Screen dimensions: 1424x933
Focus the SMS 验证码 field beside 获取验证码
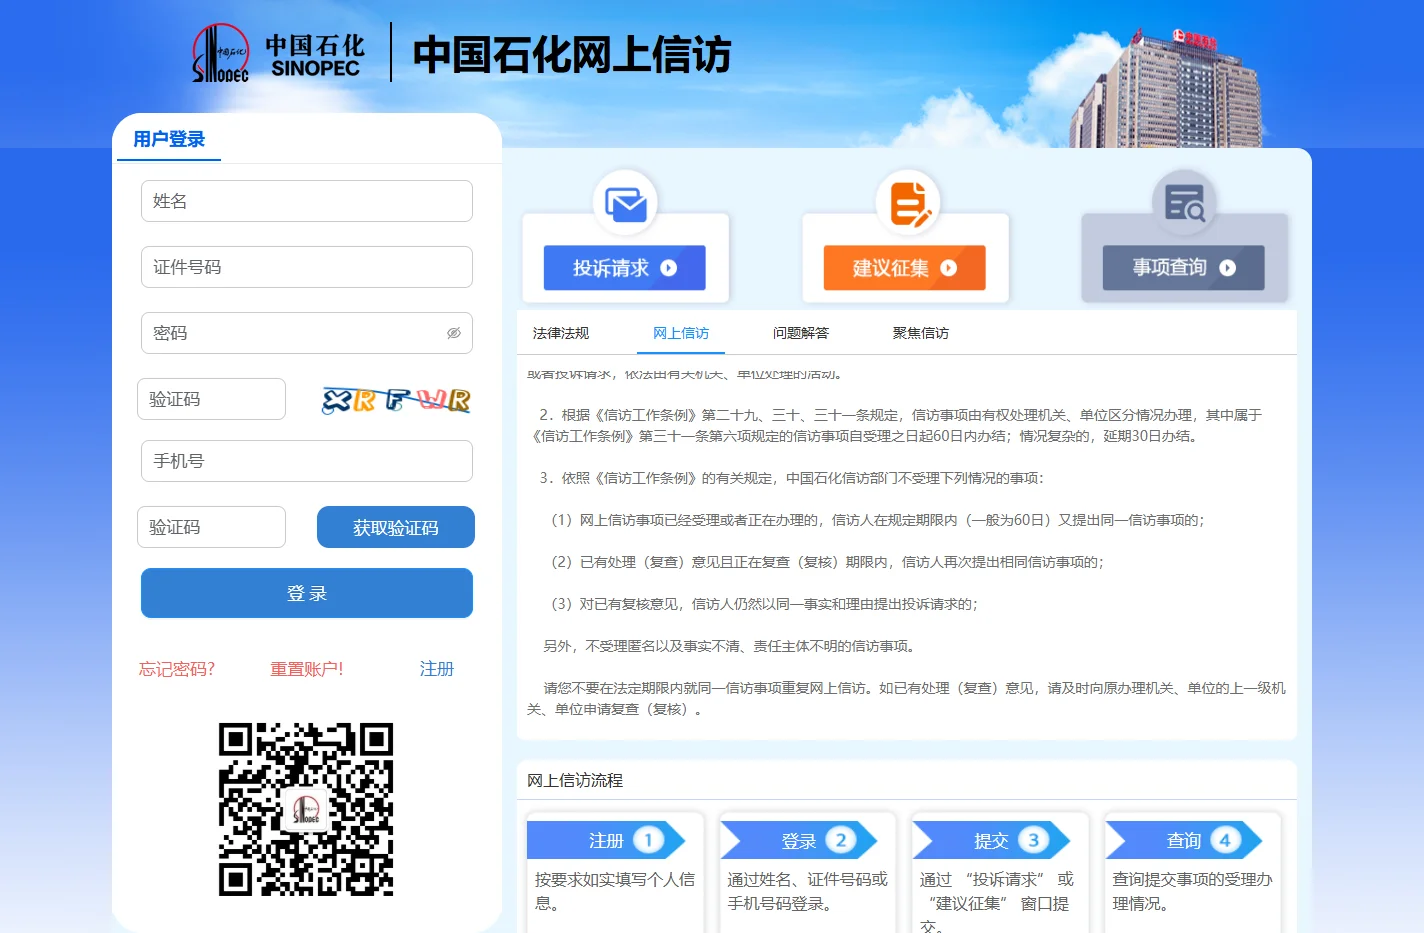[211, 527]
